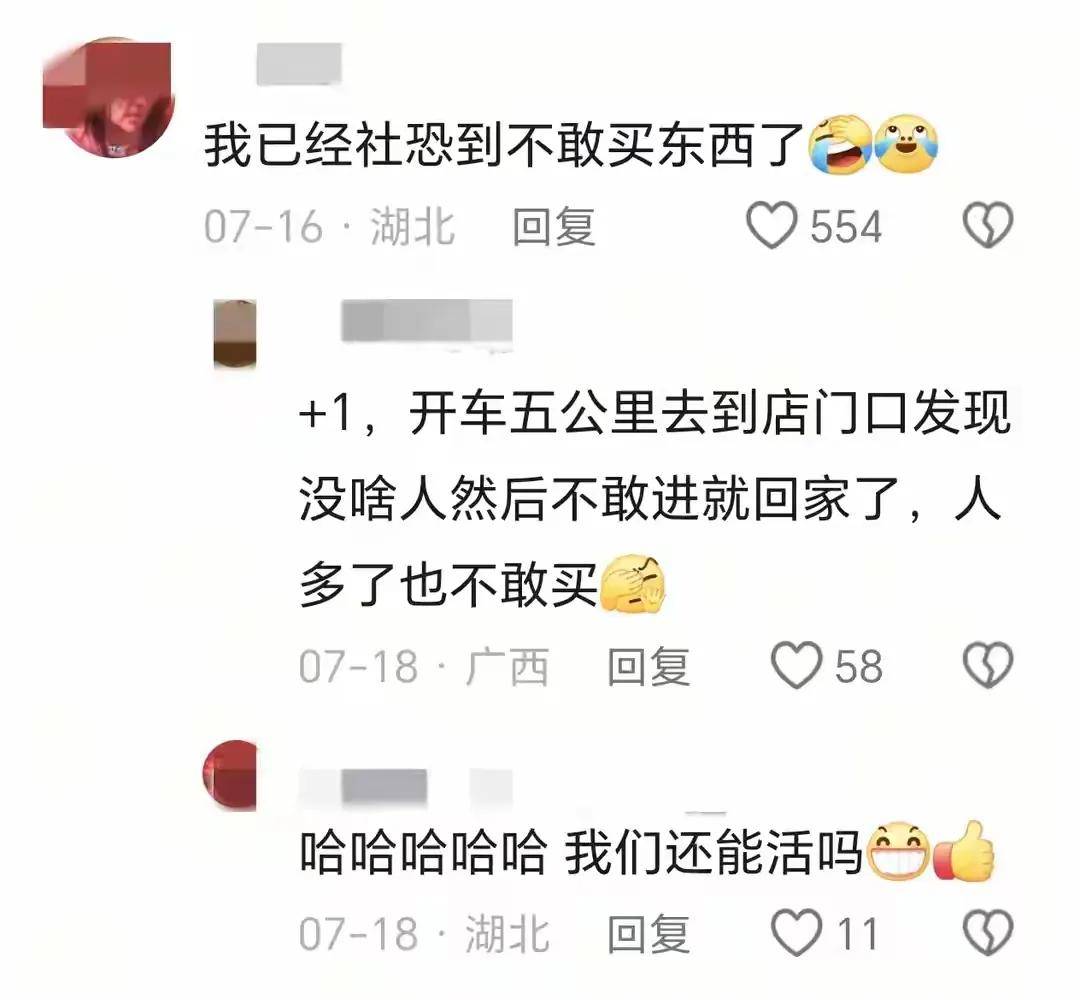Viewport: 1080px width, 1000px height.
Task: Select the reply text 我们还能活吗
Action: (x=713, y=853)
